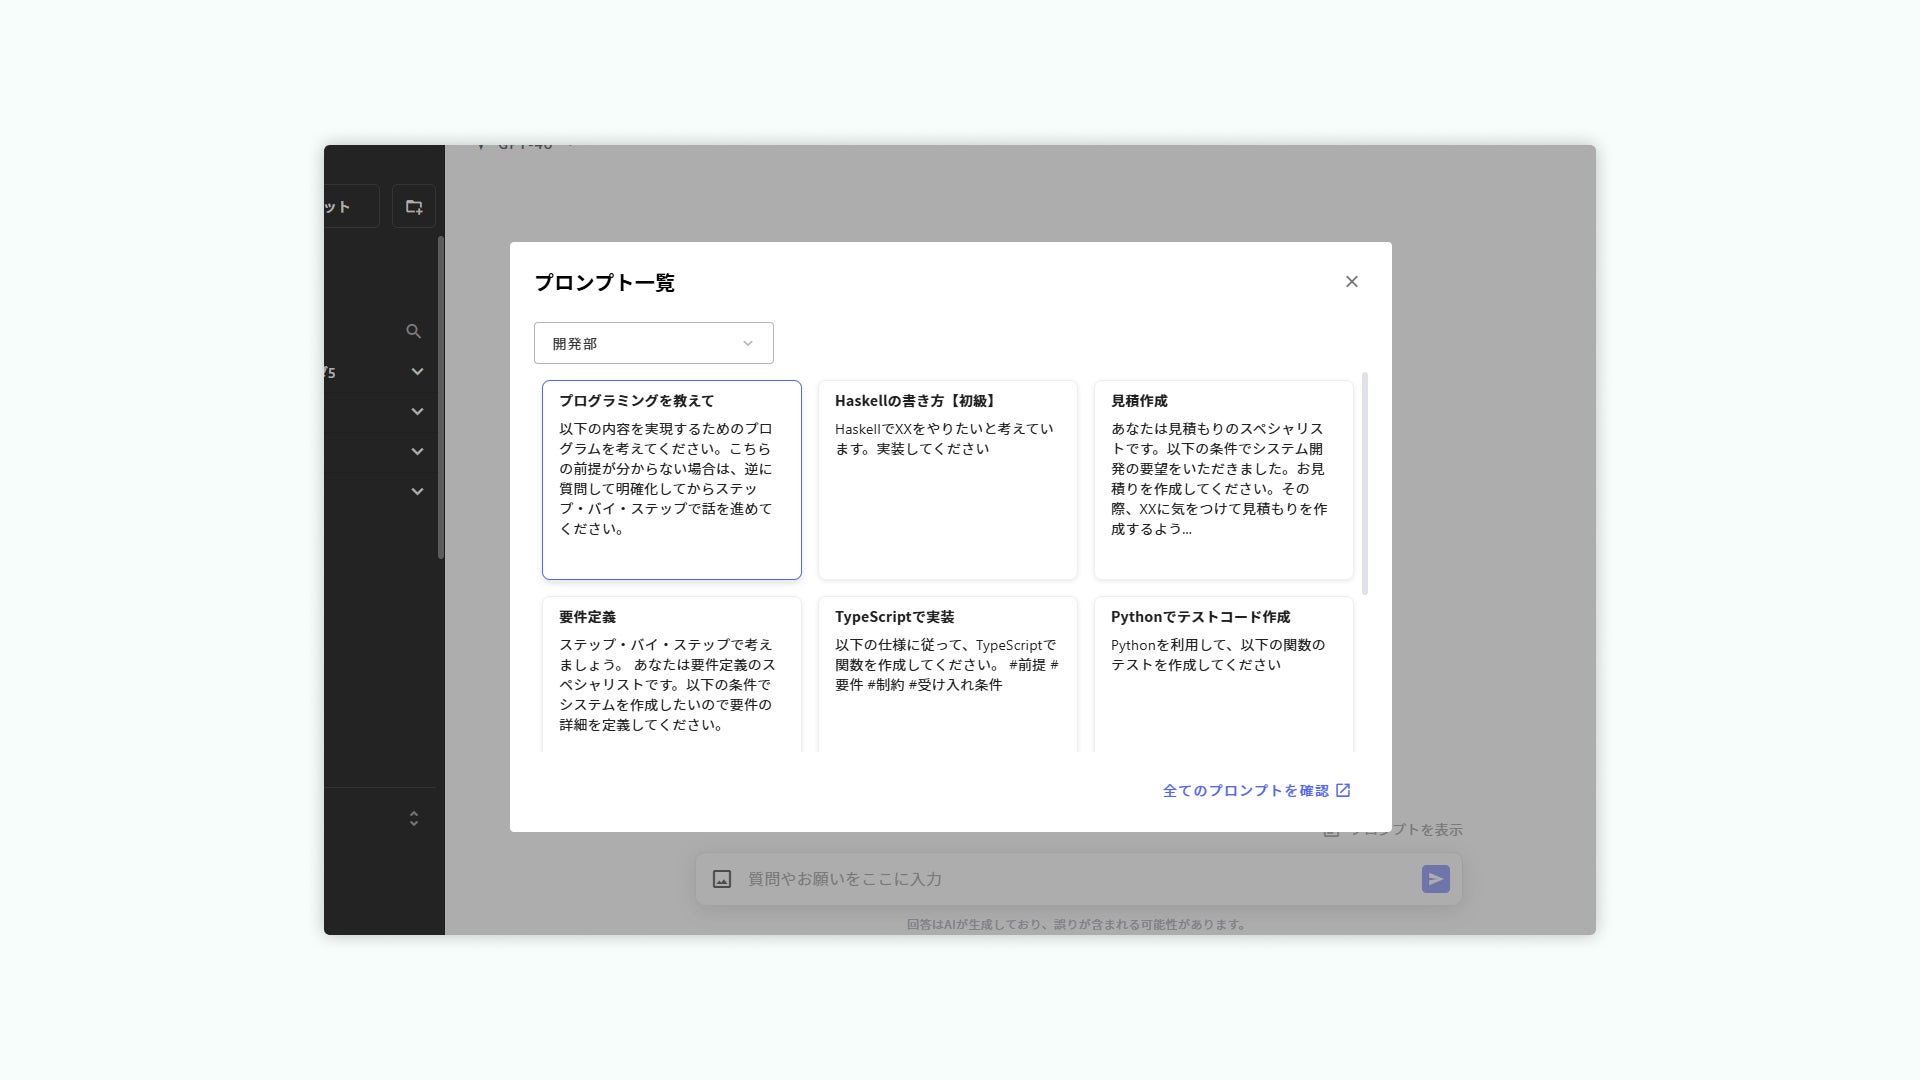Expand the second sidebar chevron section

[417, 412]
